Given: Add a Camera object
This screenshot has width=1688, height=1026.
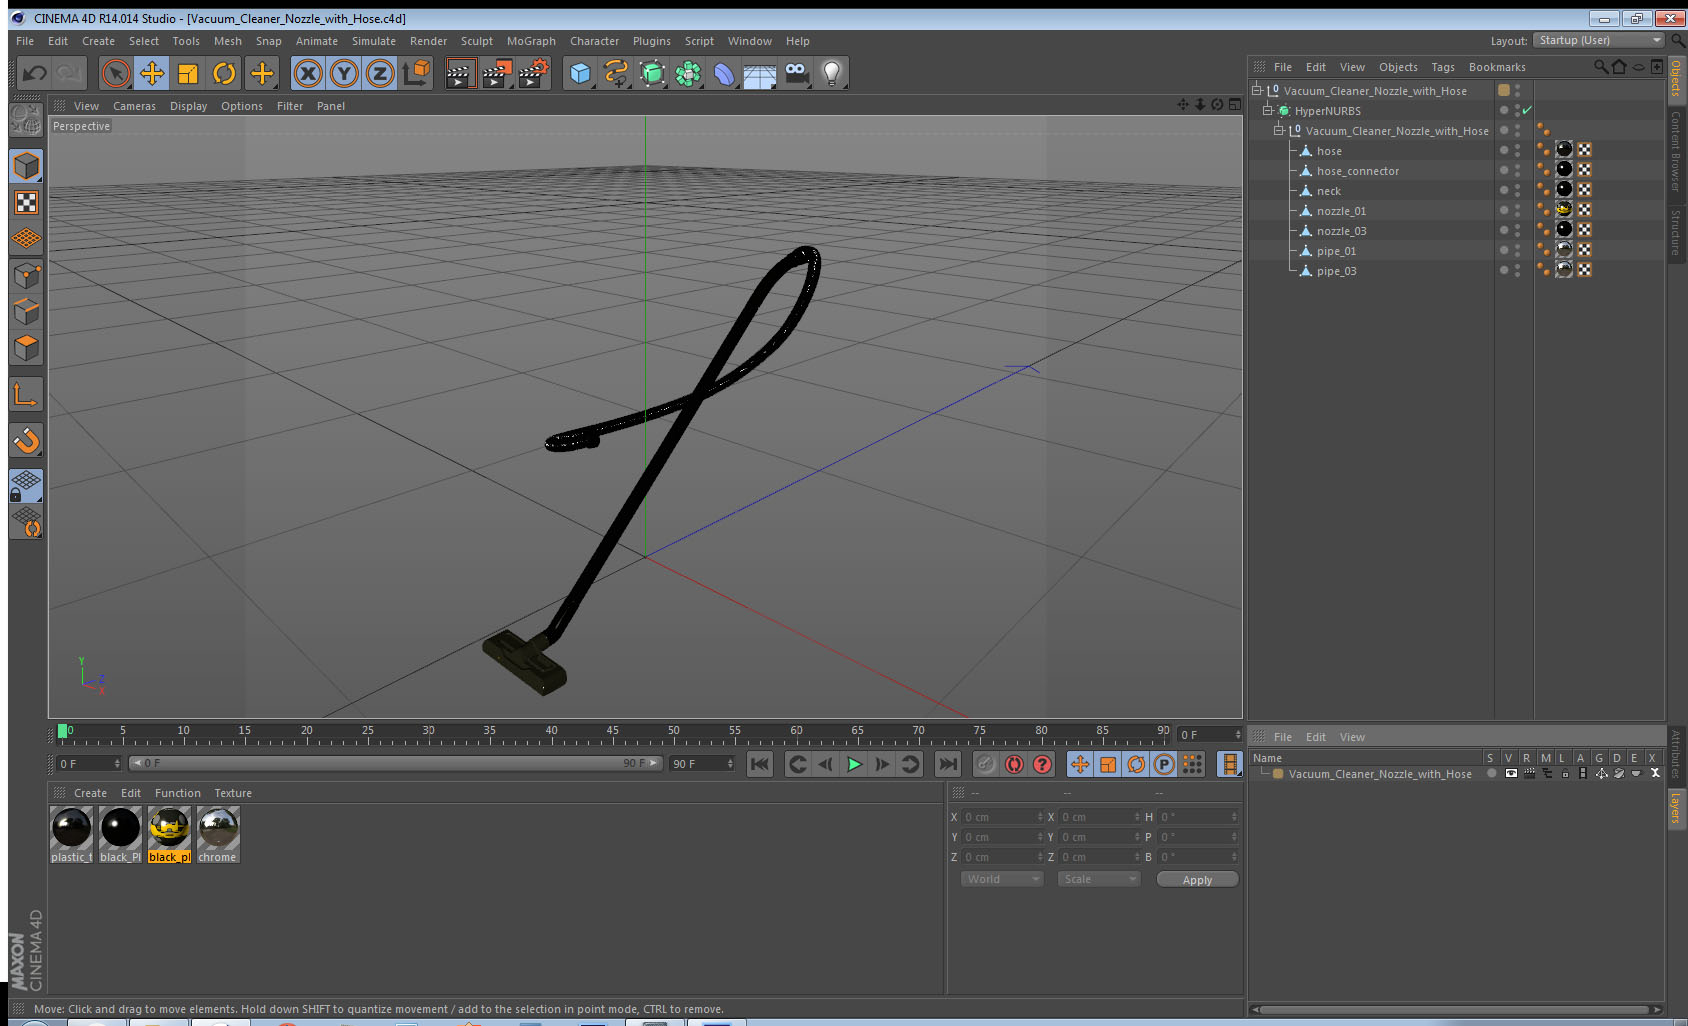Looking at the screenshot, I should (x=796, y=73).
